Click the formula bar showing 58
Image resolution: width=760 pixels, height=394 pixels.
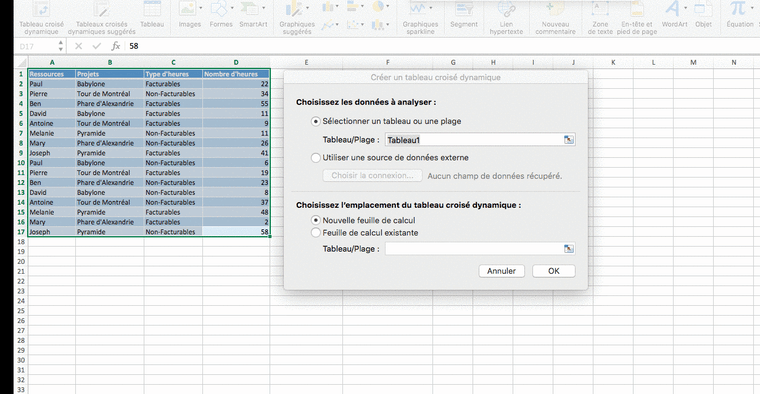pyautogui.click(x=441, y=46)
